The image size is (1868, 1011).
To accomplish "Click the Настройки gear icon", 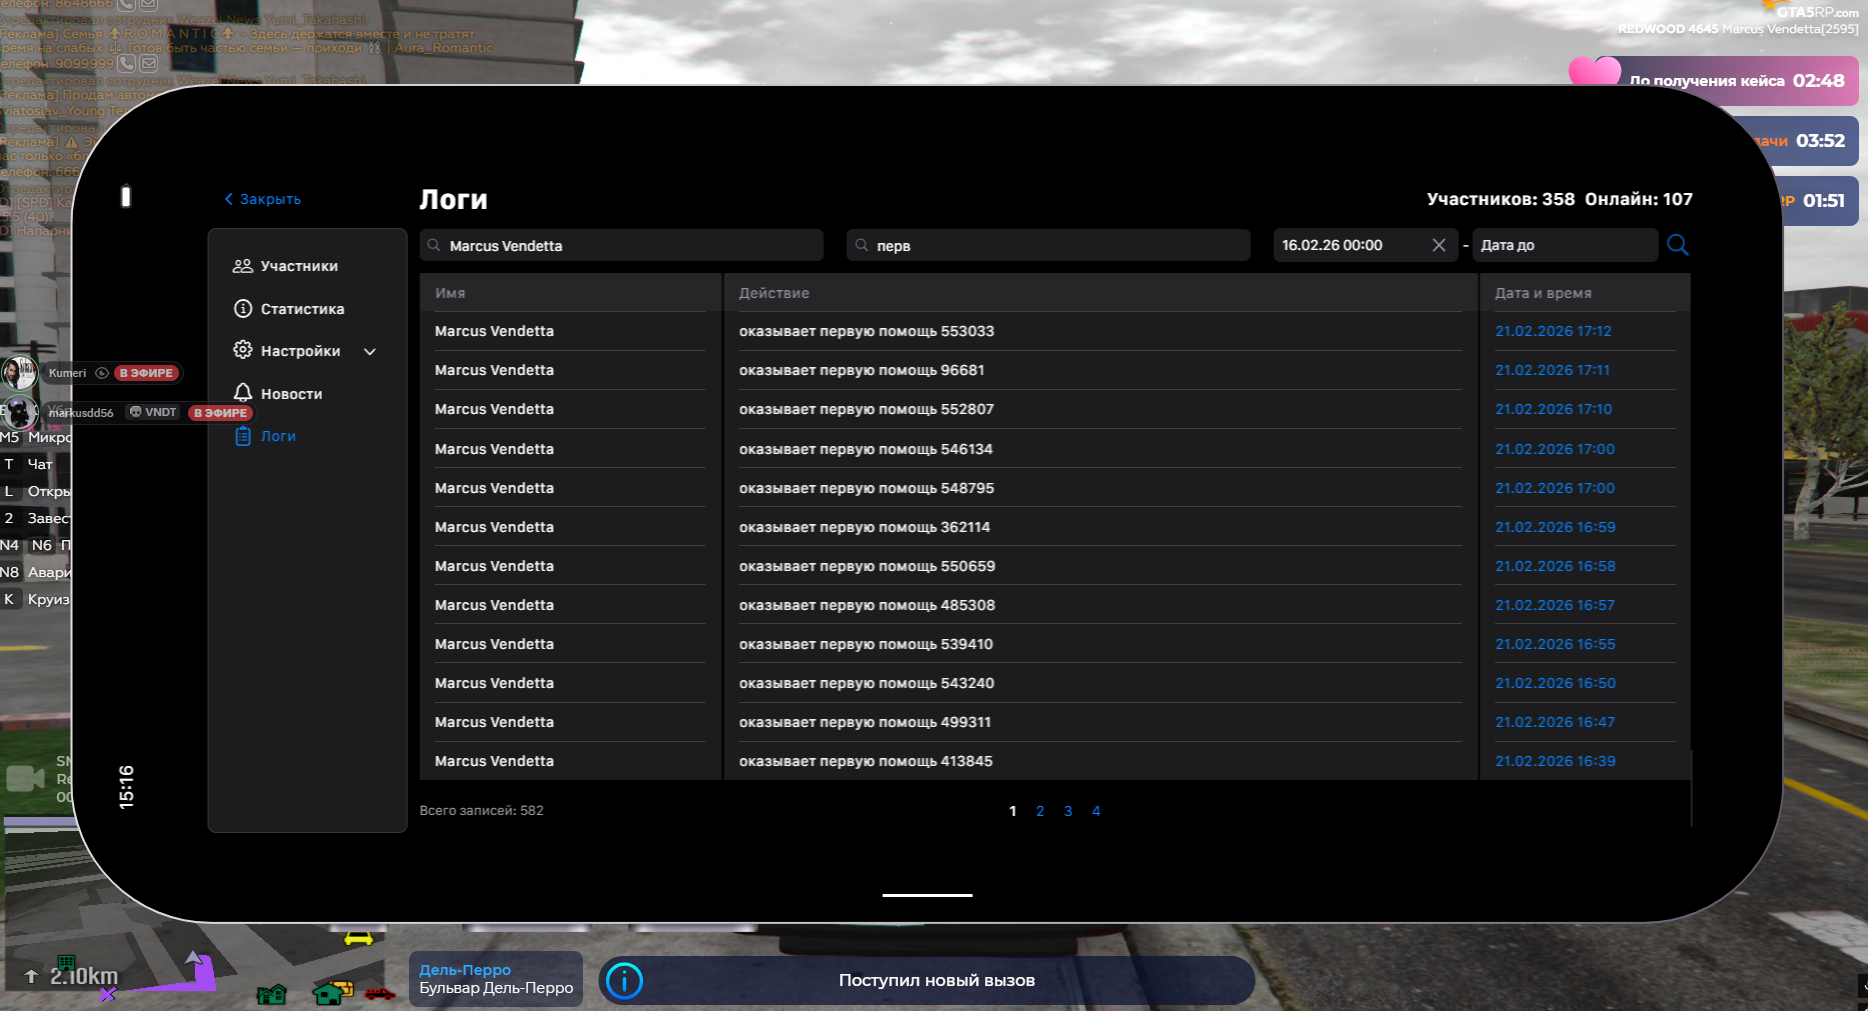I will click(x=243, y=350).
